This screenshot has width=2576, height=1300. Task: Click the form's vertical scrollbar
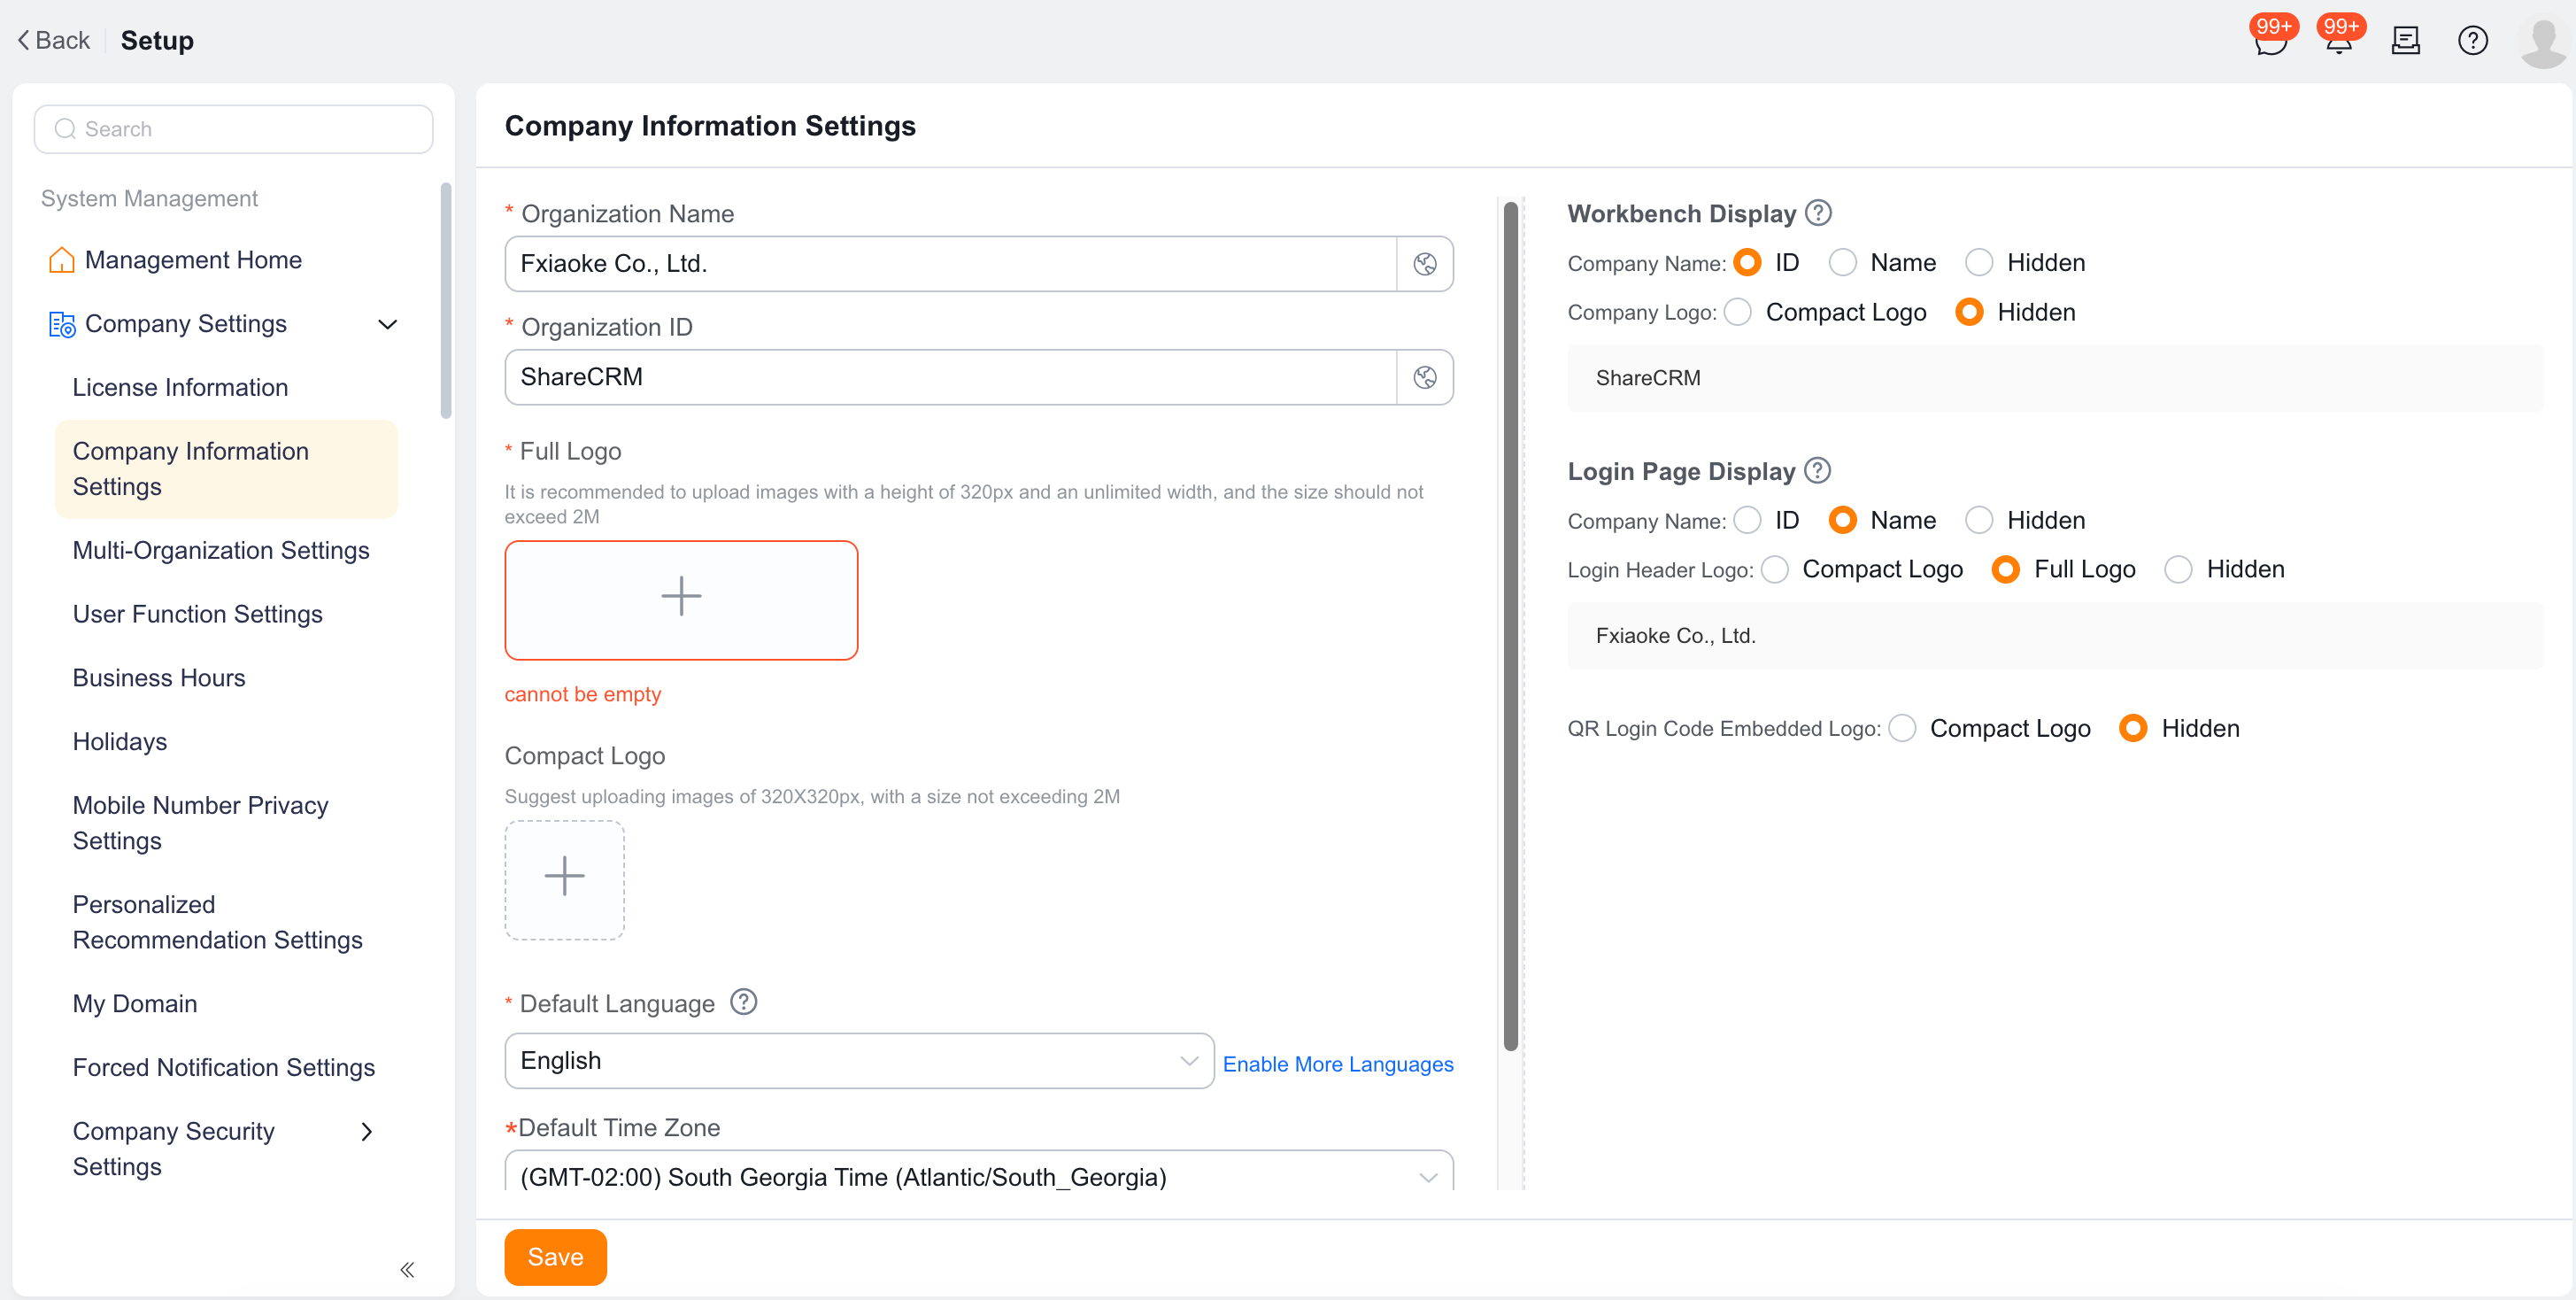[x=1510, y=626]
